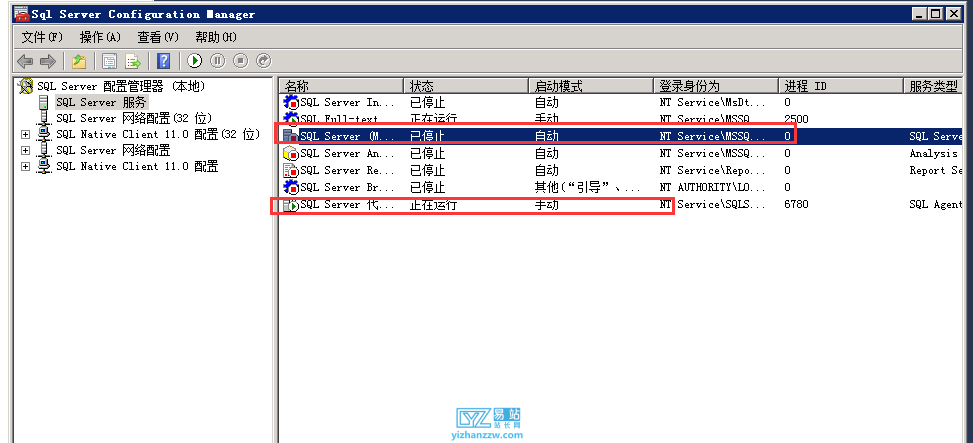Click the Export List toolbar icon
Screen dimensions: 973x443
pos(133,61)
